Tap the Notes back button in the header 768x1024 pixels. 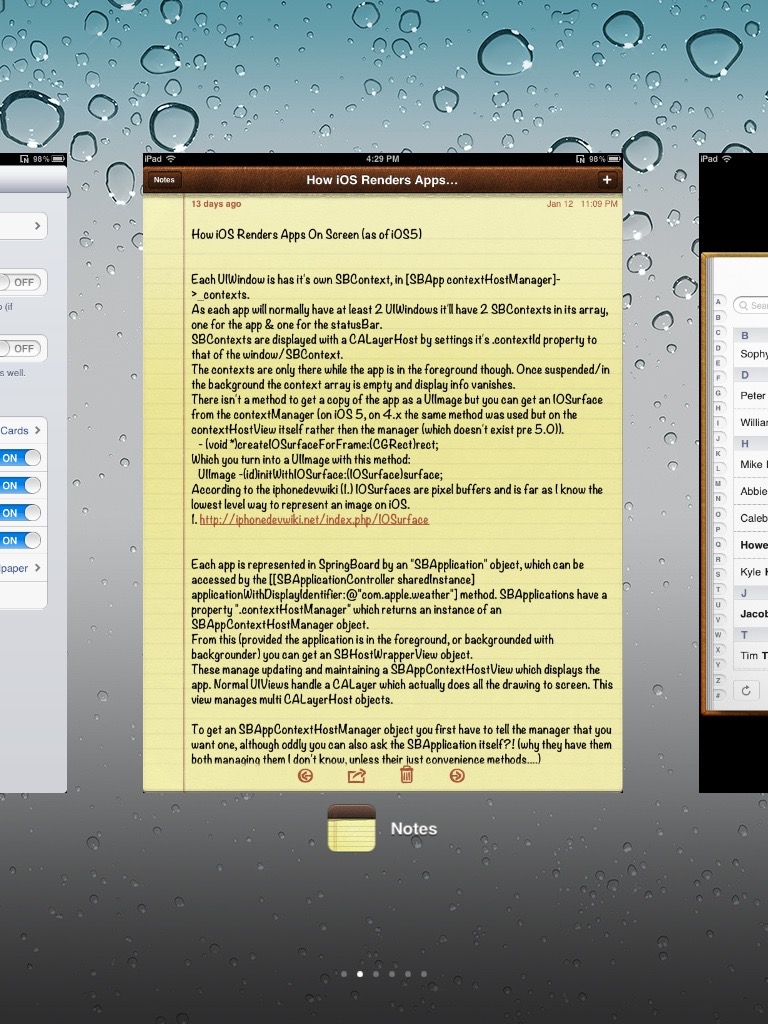click(164, 180)
